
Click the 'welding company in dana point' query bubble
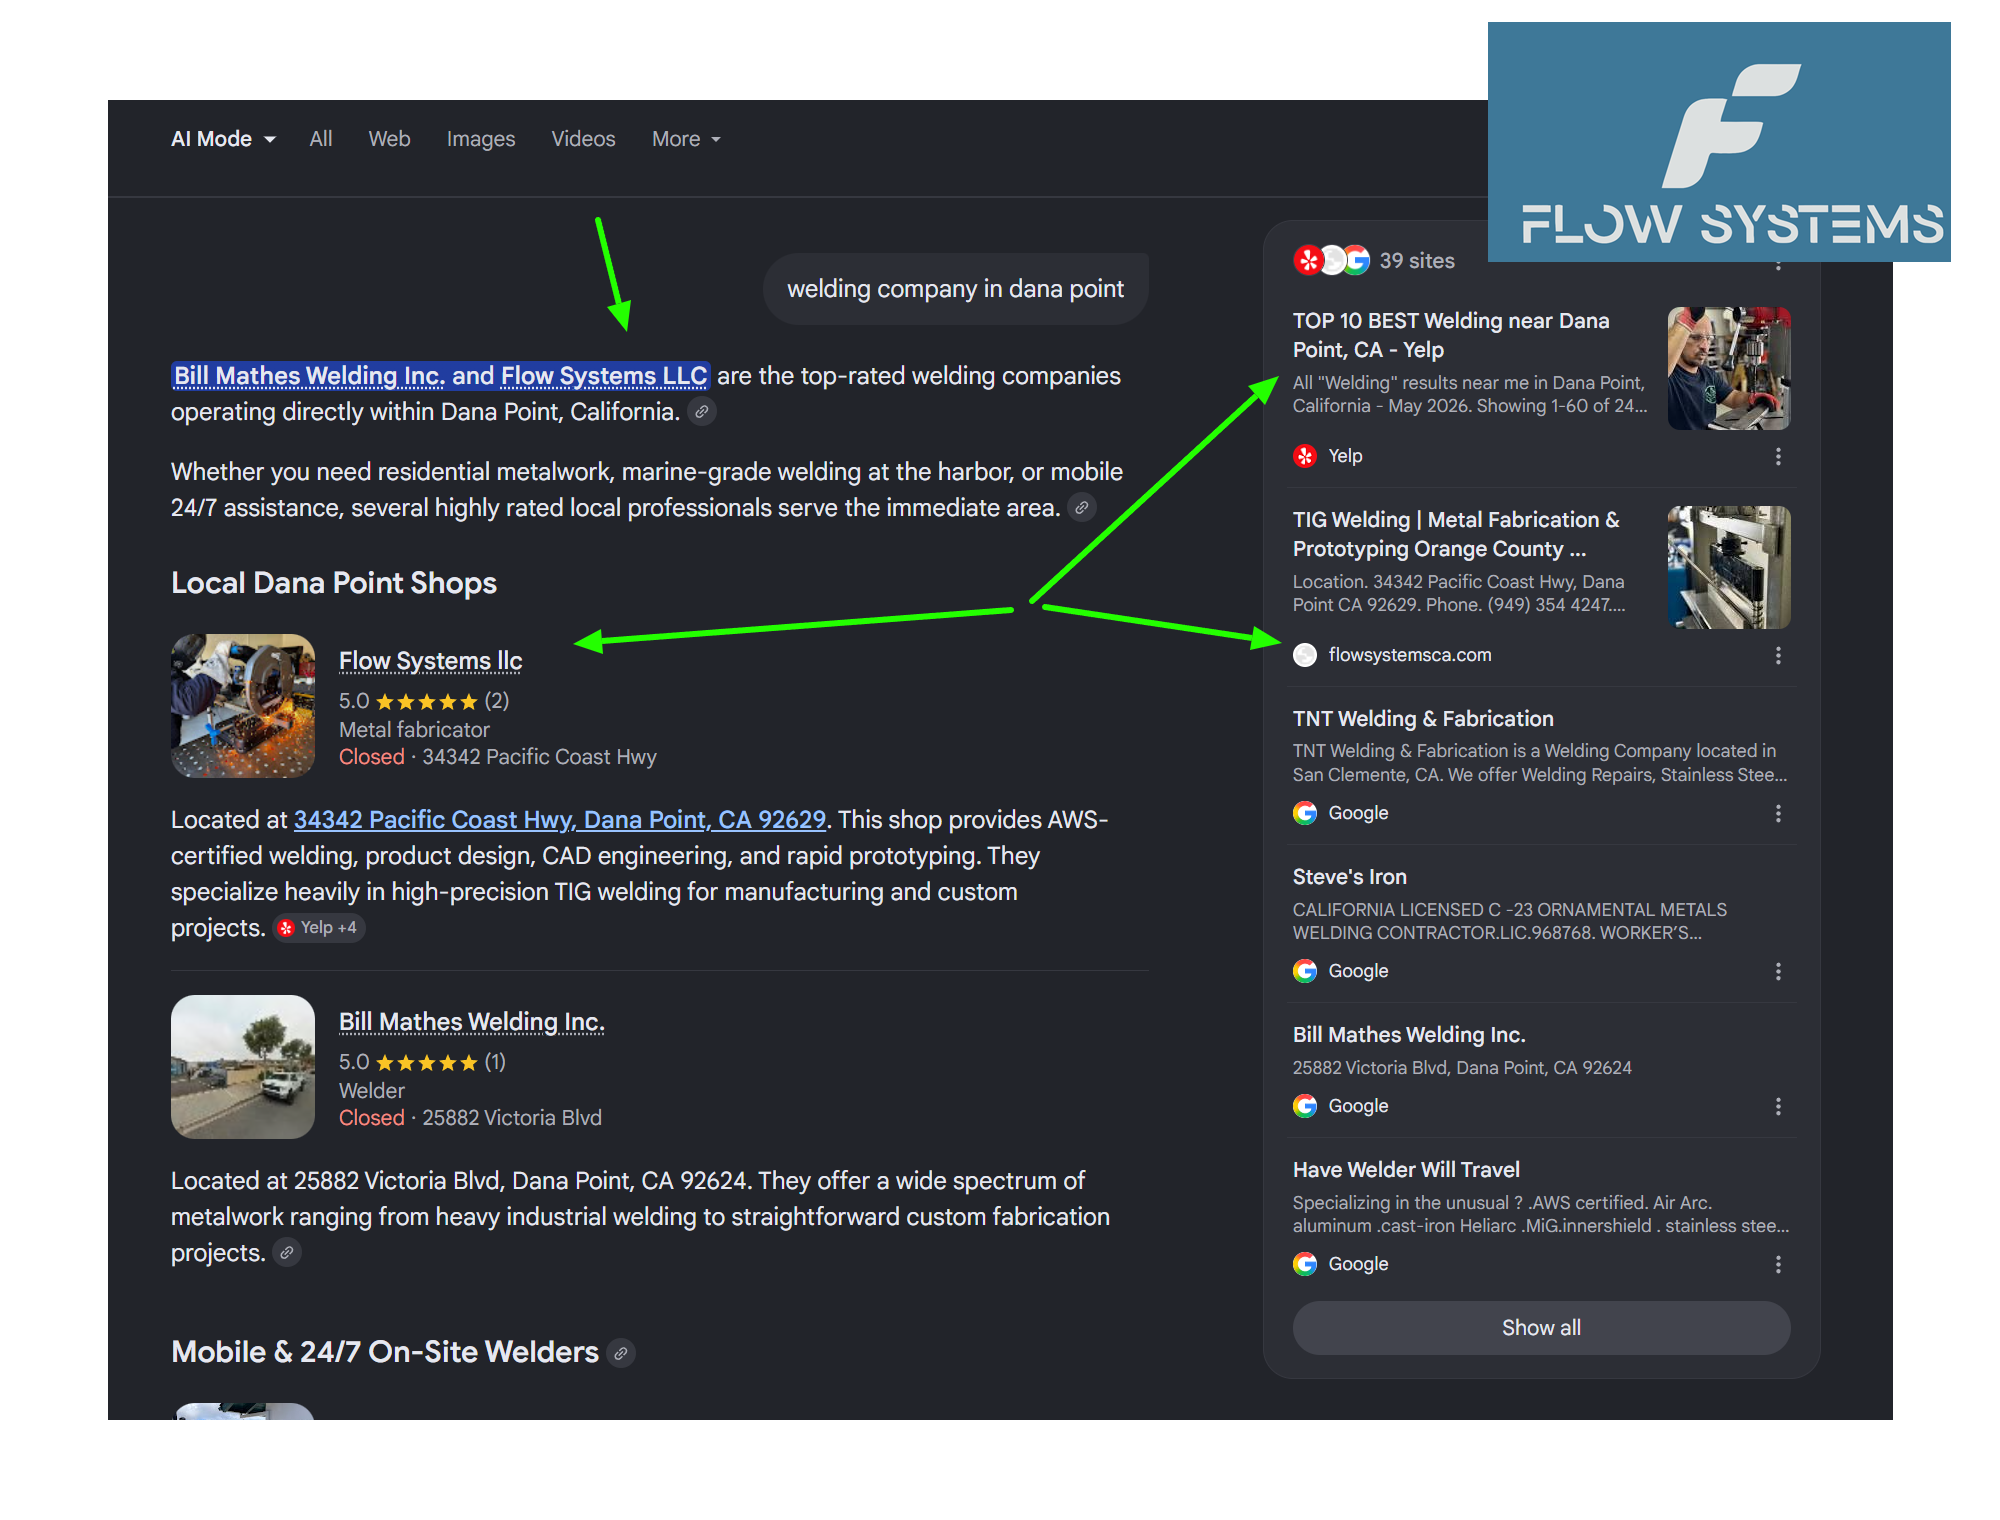pos(955,289)
